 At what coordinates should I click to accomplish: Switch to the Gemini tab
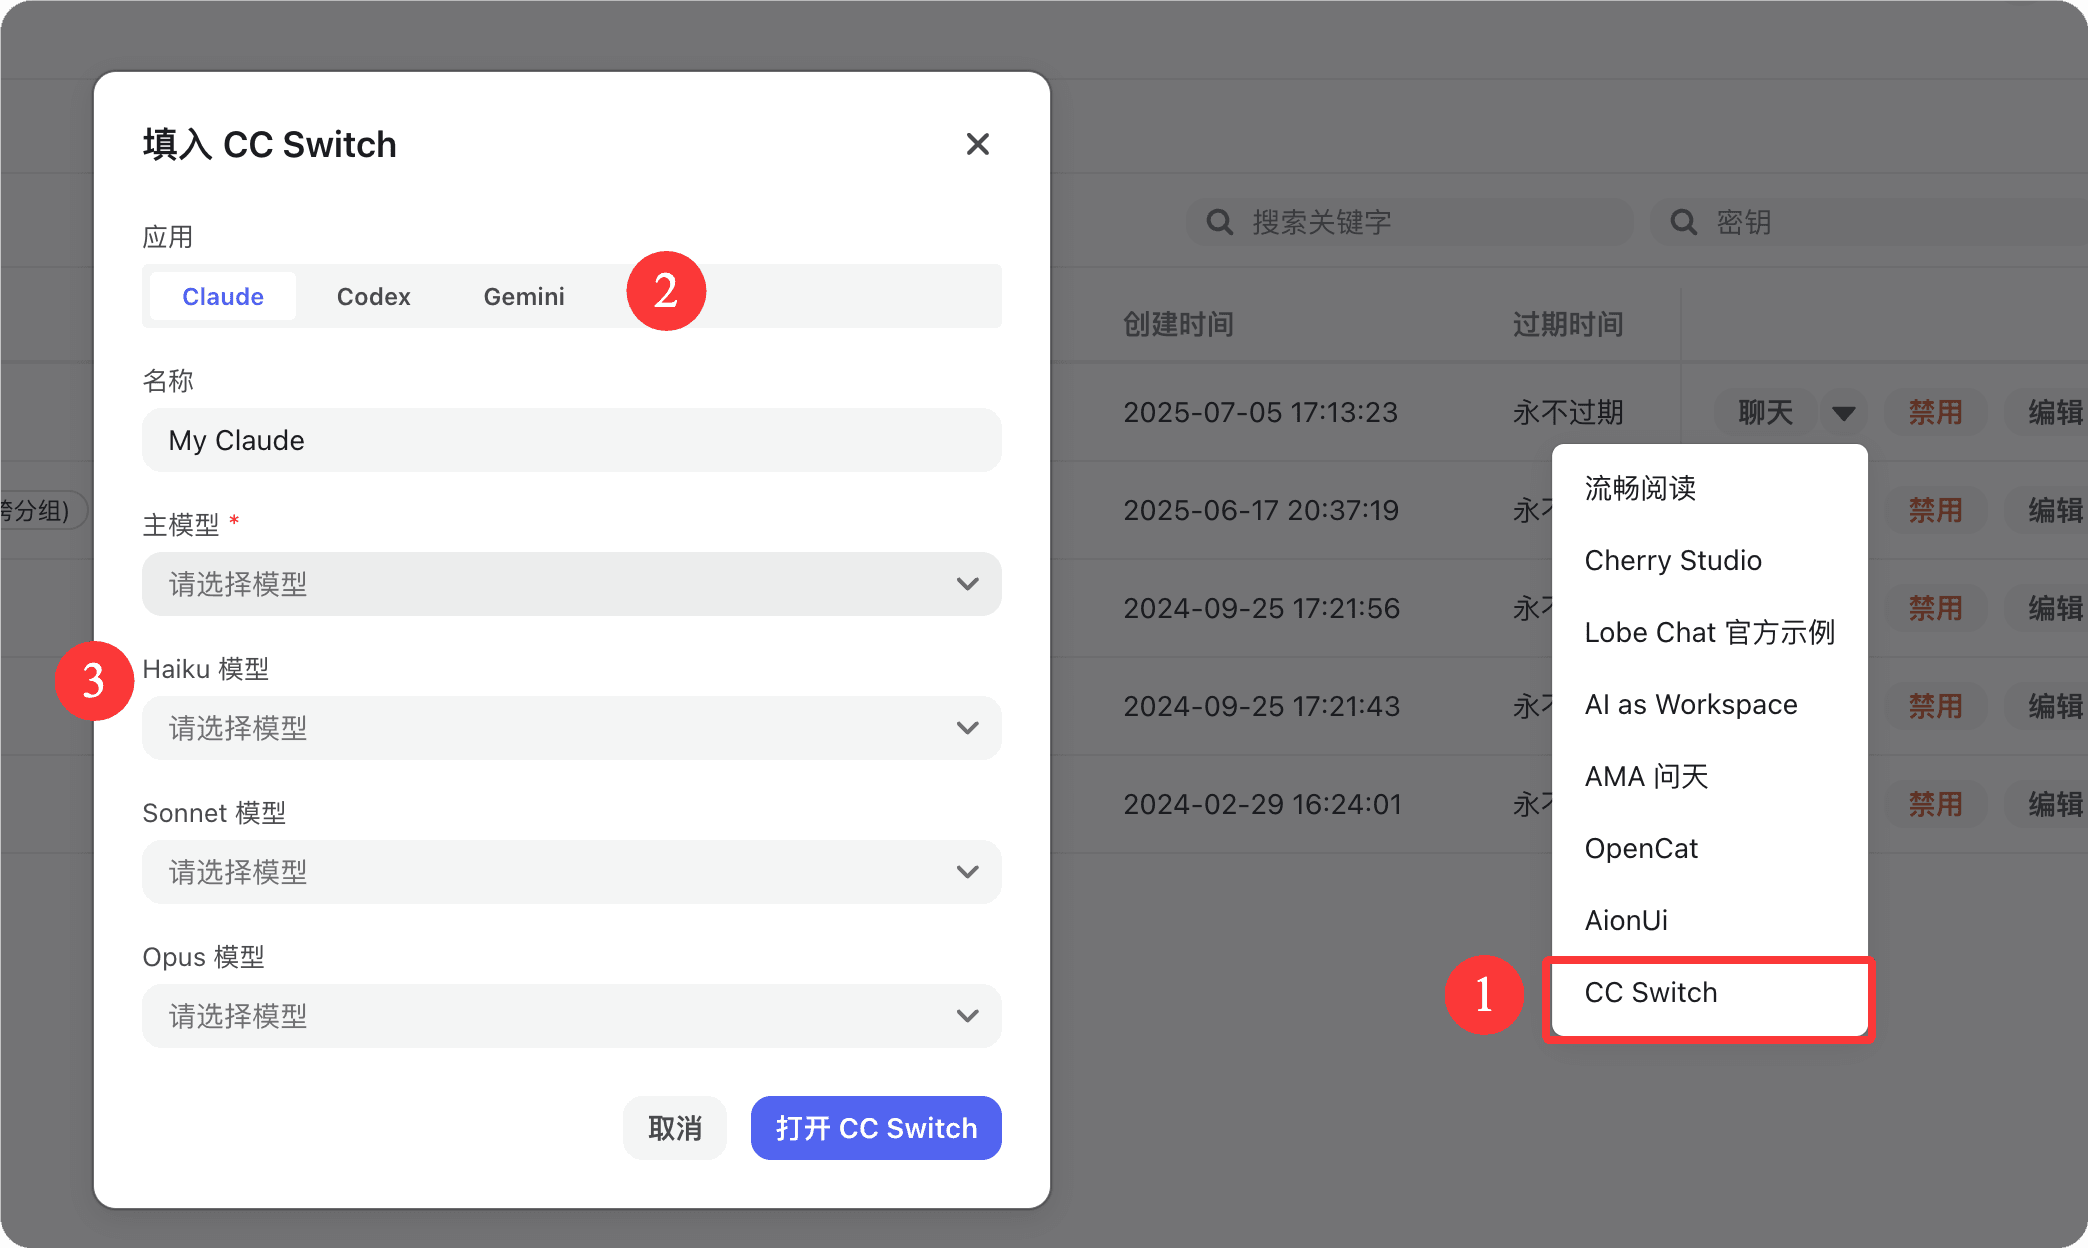pos(524,296)
